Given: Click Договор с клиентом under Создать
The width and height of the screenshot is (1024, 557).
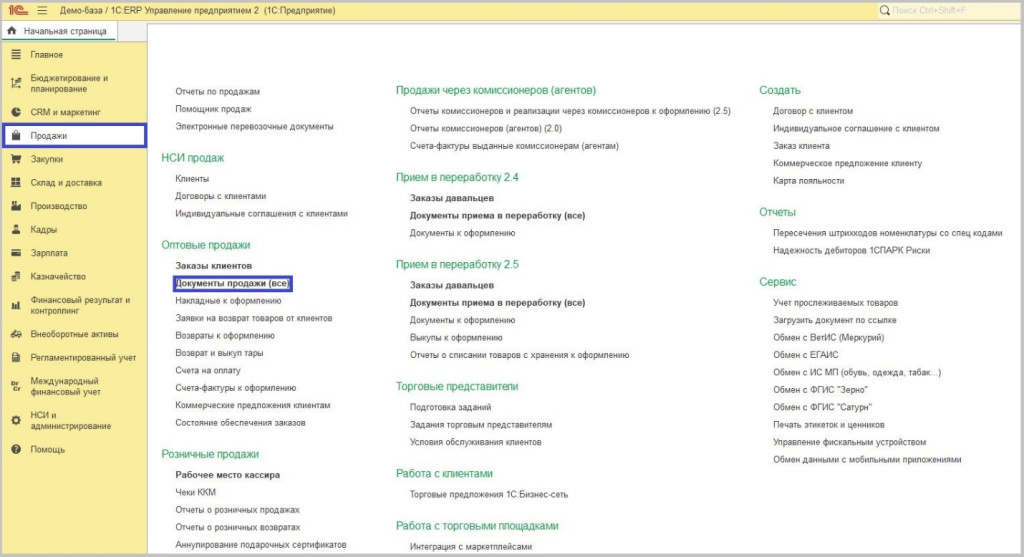Looking at the screenshot, I should (x=813, y=111).
